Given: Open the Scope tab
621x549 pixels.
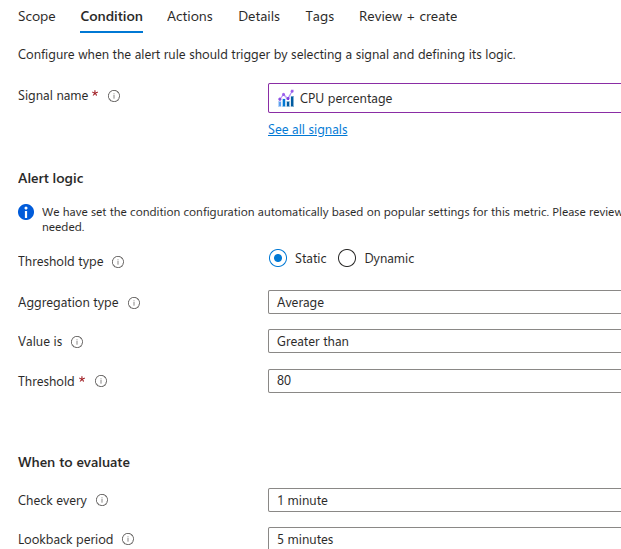Looking at the screenshot, I should click(x=36, y=17).
